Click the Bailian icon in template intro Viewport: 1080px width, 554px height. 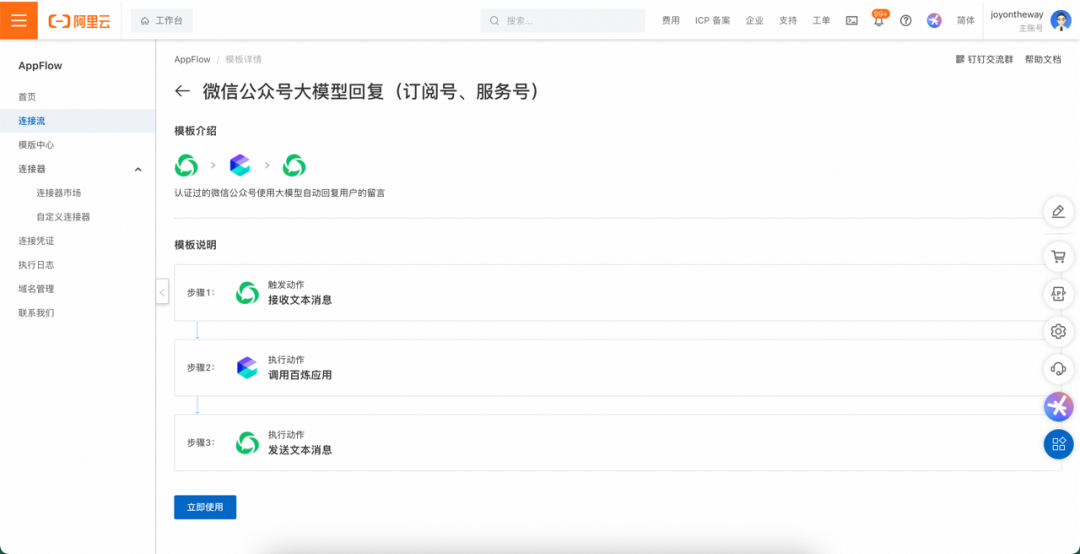(240, 165)
